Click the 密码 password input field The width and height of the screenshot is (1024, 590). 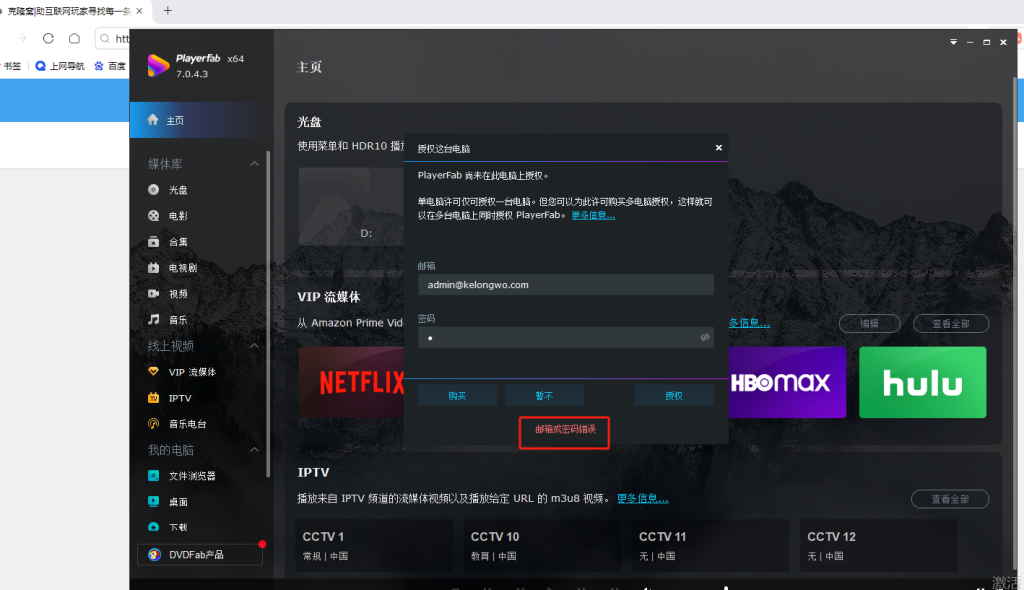(x=566, y=337)
